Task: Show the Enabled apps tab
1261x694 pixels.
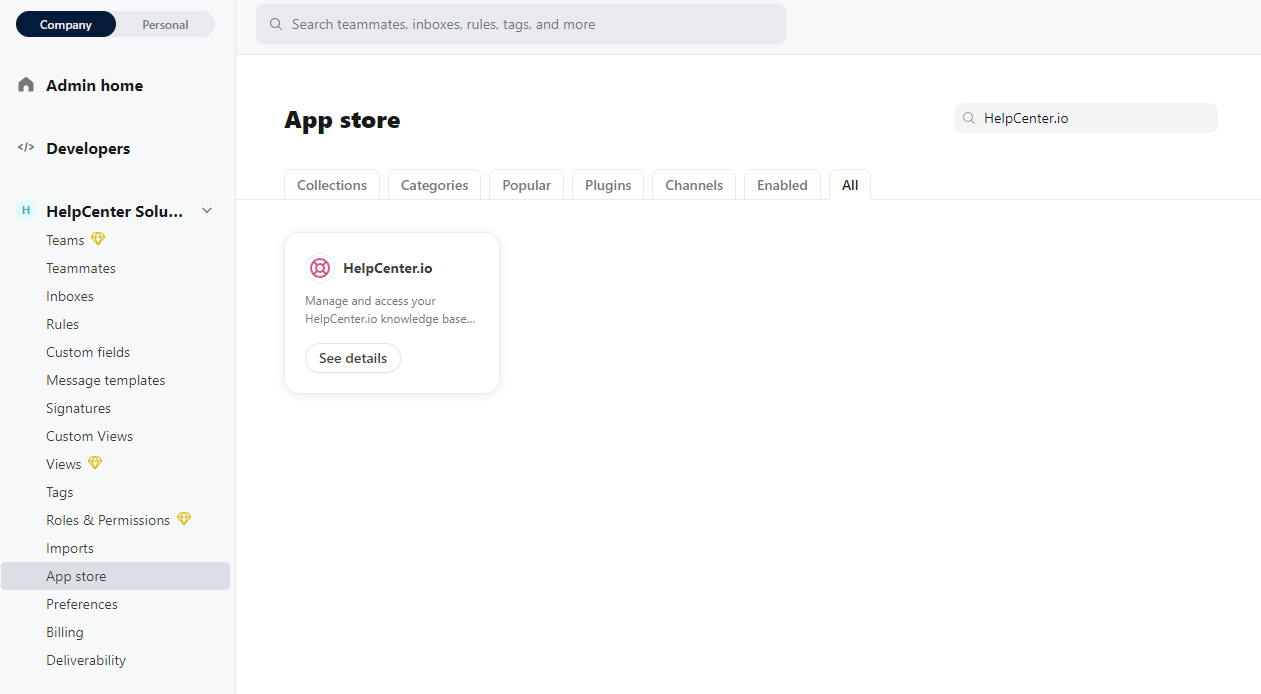Action: pos(782,185)
